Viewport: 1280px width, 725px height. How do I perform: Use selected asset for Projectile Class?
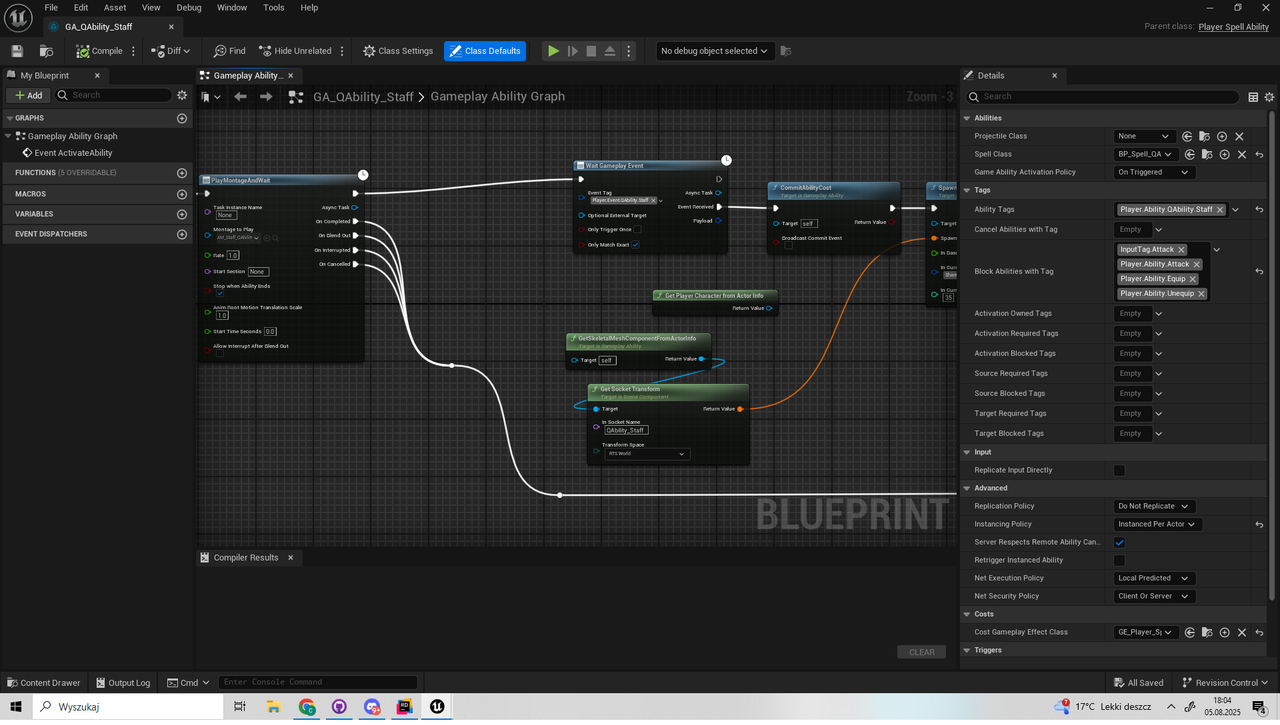click(1187, 136)
